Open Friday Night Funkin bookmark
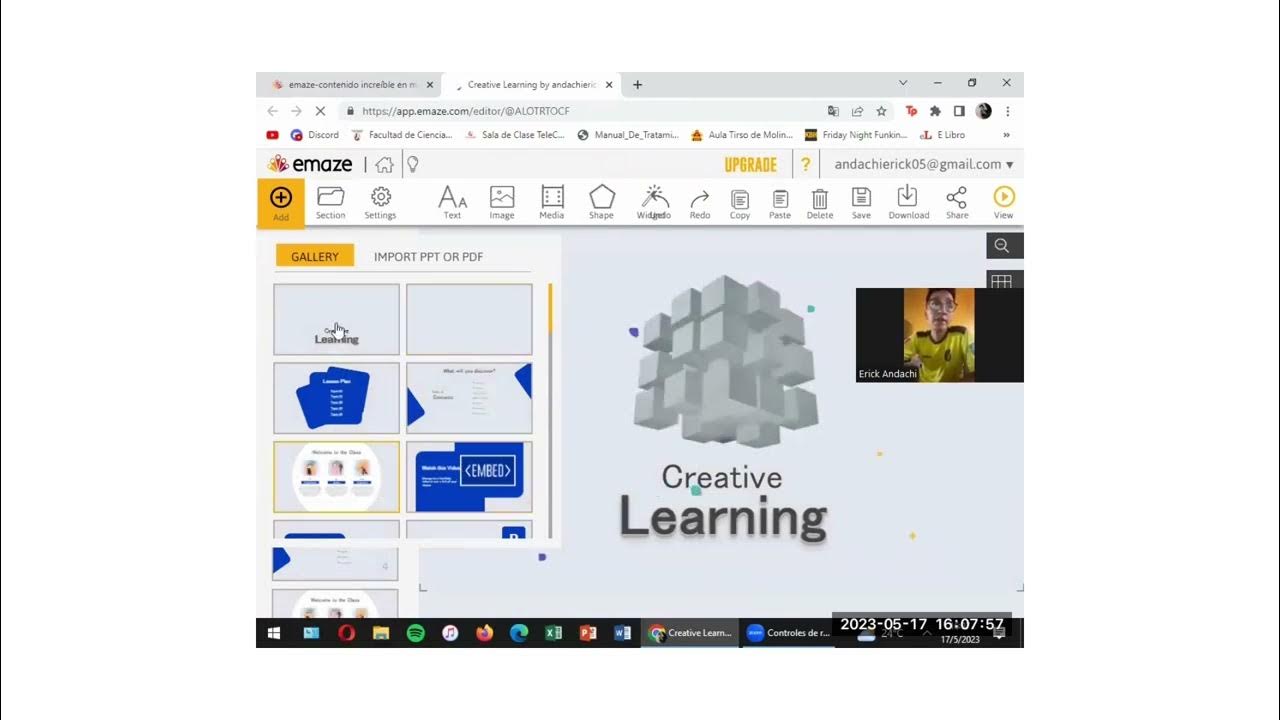Viewport: 1280px width, 720px height. [856, 135]
